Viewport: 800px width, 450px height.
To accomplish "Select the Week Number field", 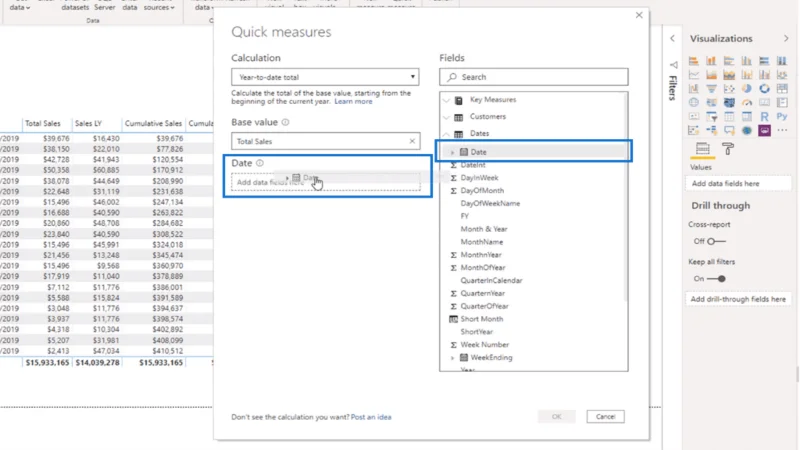I will pos(484,345).
